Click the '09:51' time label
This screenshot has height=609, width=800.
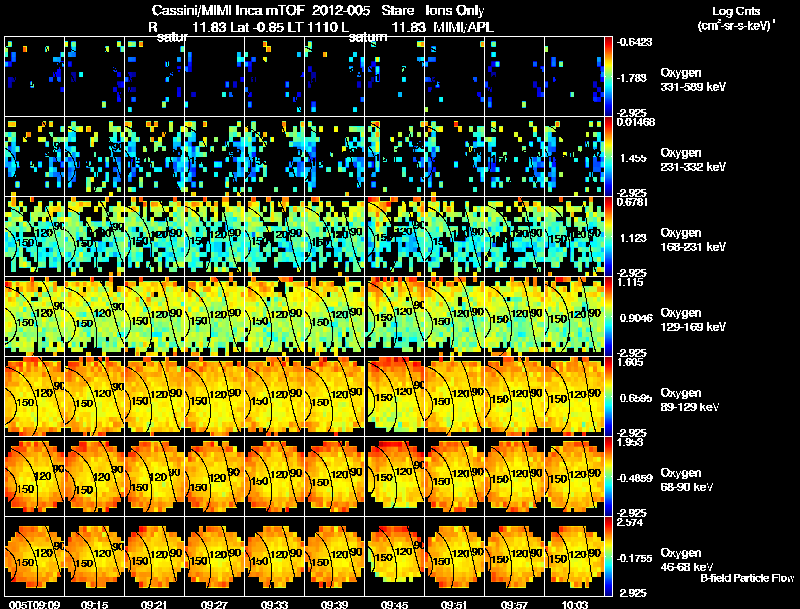(x=454, y=604)
